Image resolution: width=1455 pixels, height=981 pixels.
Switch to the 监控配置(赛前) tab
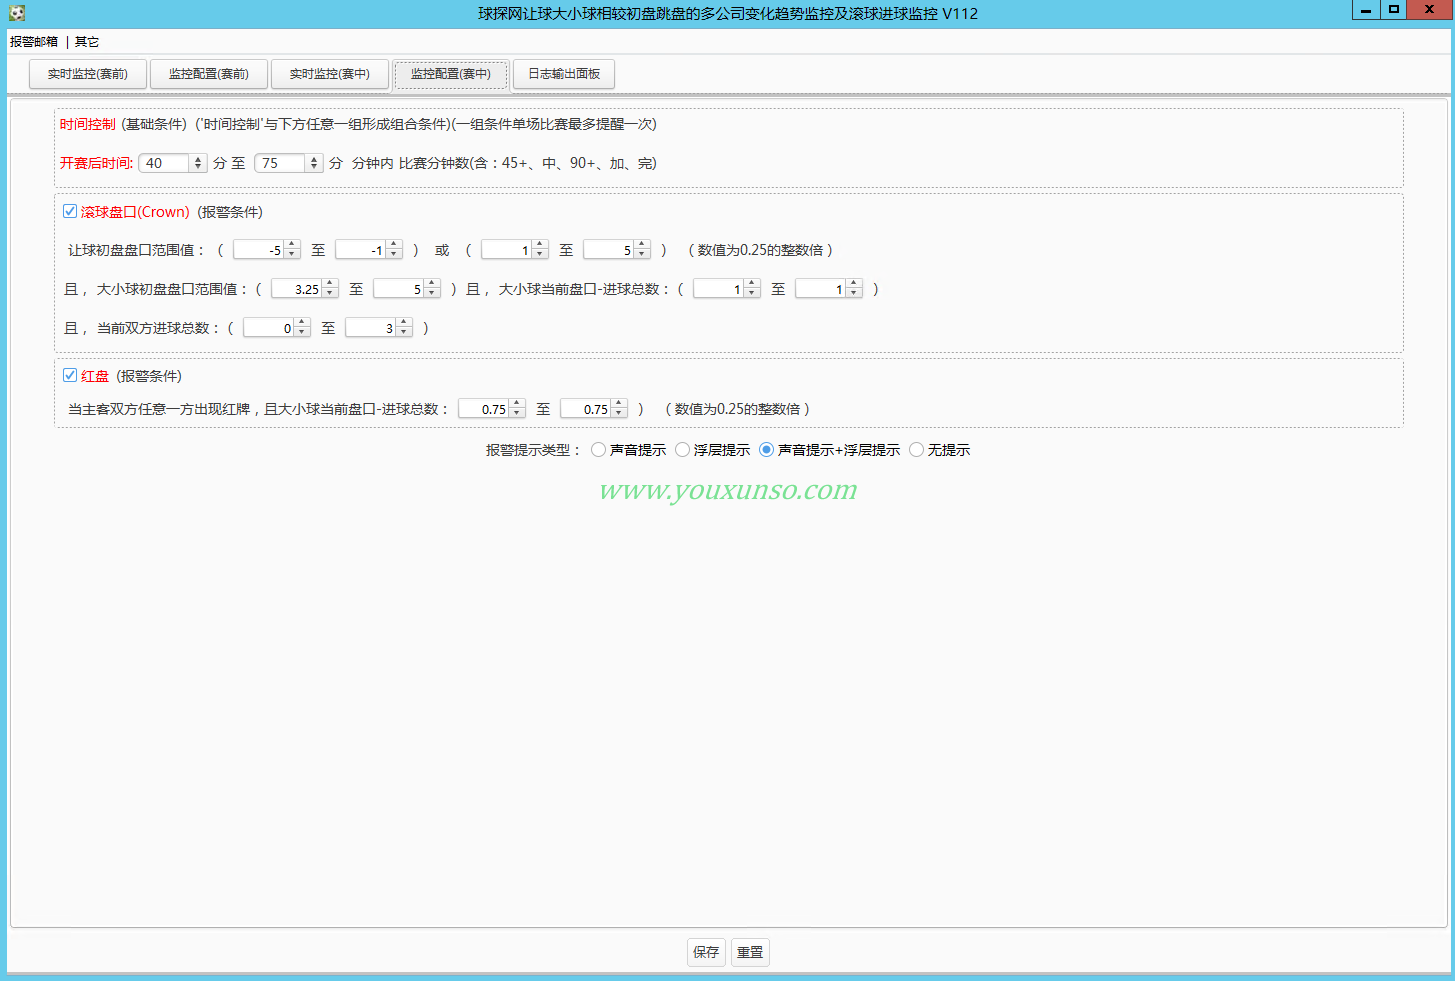(208, 74)
